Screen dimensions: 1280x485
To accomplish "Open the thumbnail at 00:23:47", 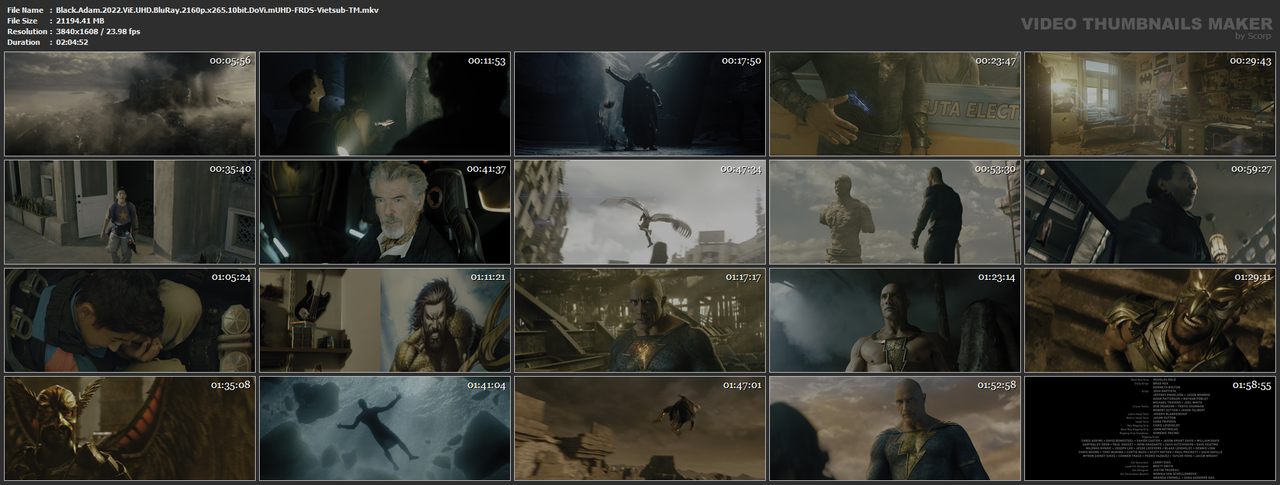I will tap(894, 103).
